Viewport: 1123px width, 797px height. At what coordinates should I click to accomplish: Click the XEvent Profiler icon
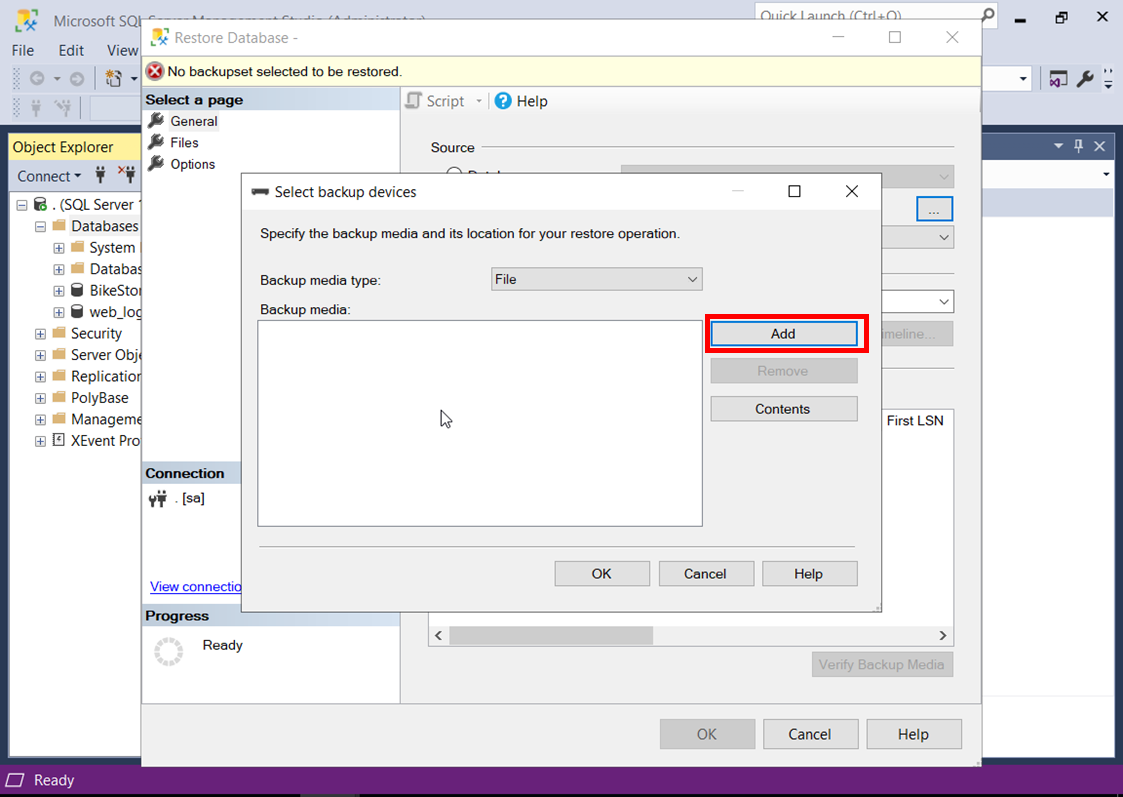pyautogui.click(x=59, y=440)
